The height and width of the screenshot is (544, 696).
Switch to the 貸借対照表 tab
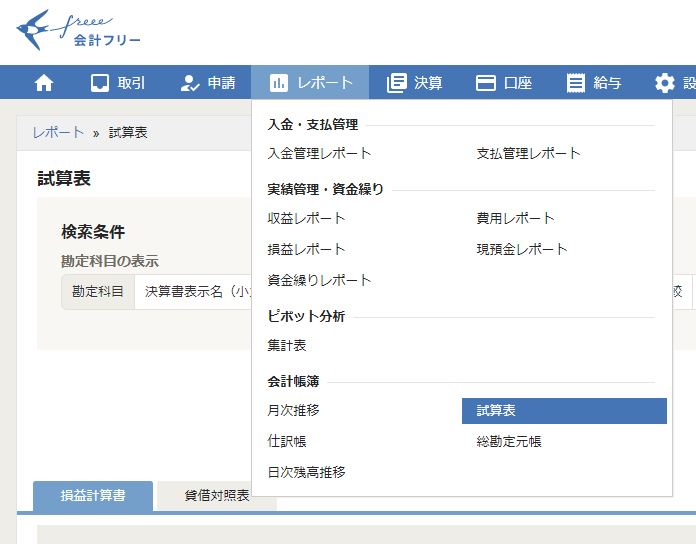217,496
